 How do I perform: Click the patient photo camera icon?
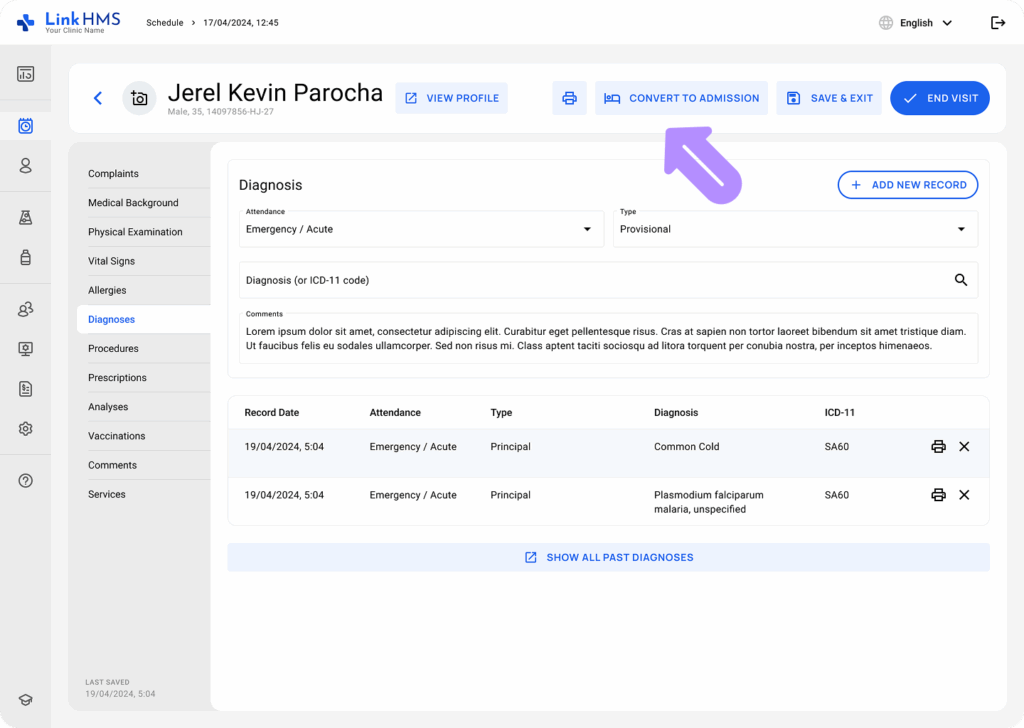pyautogui.click(x=139, y=98)
